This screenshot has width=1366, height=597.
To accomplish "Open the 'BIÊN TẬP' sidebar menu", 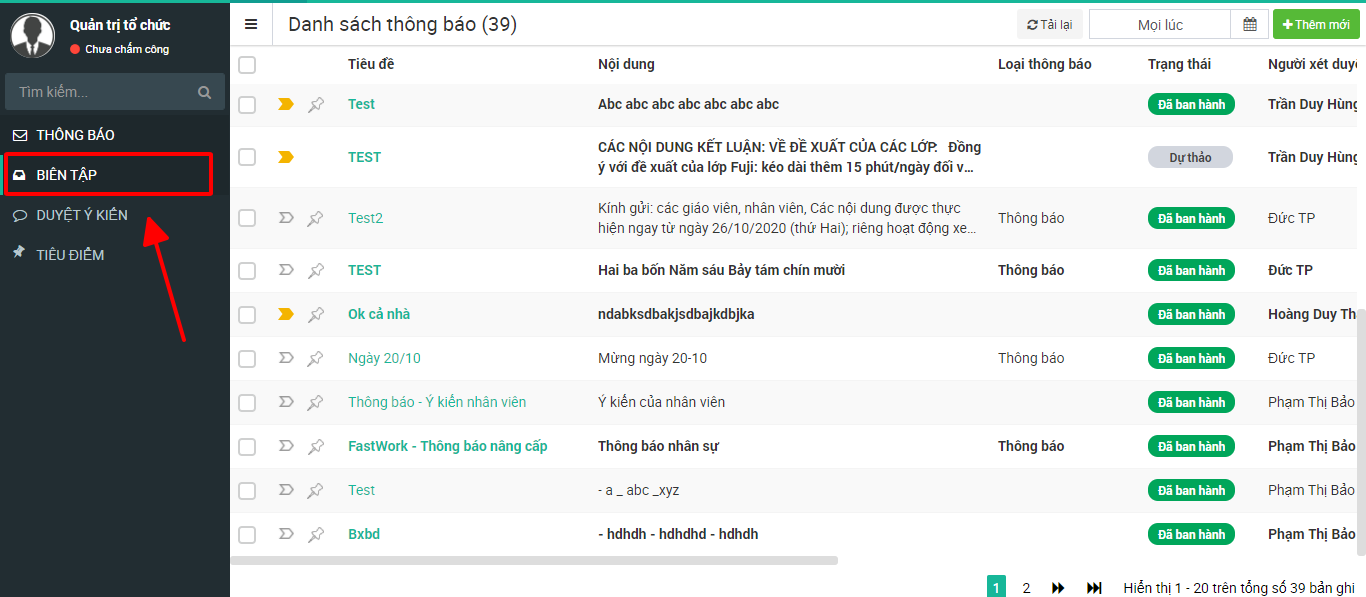I will (67, 175).
